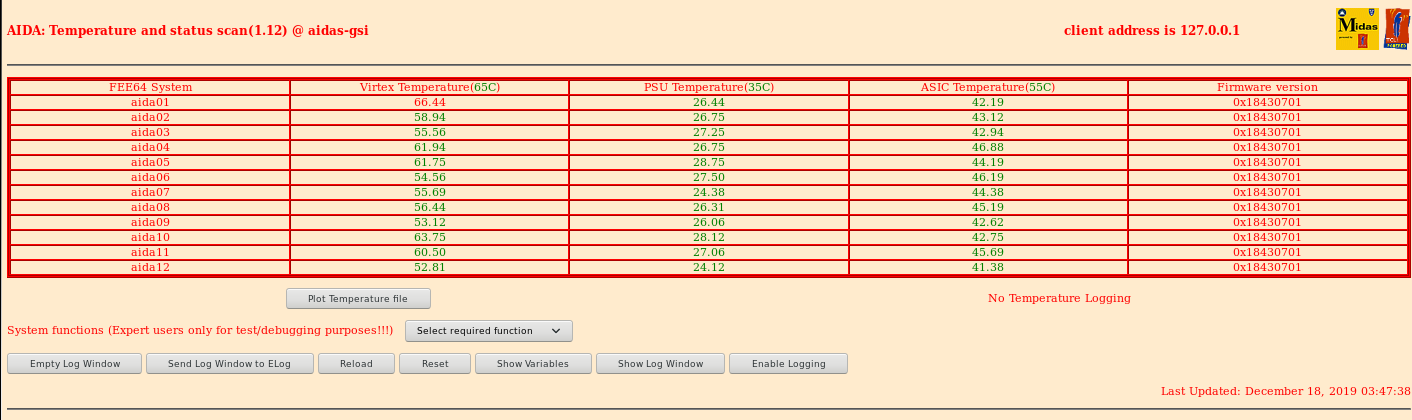The height and width of the screenshot is (420, 1412).
Task: Click firmware version 0x18430701 for aida07
Action: (x=1267, y=193)
